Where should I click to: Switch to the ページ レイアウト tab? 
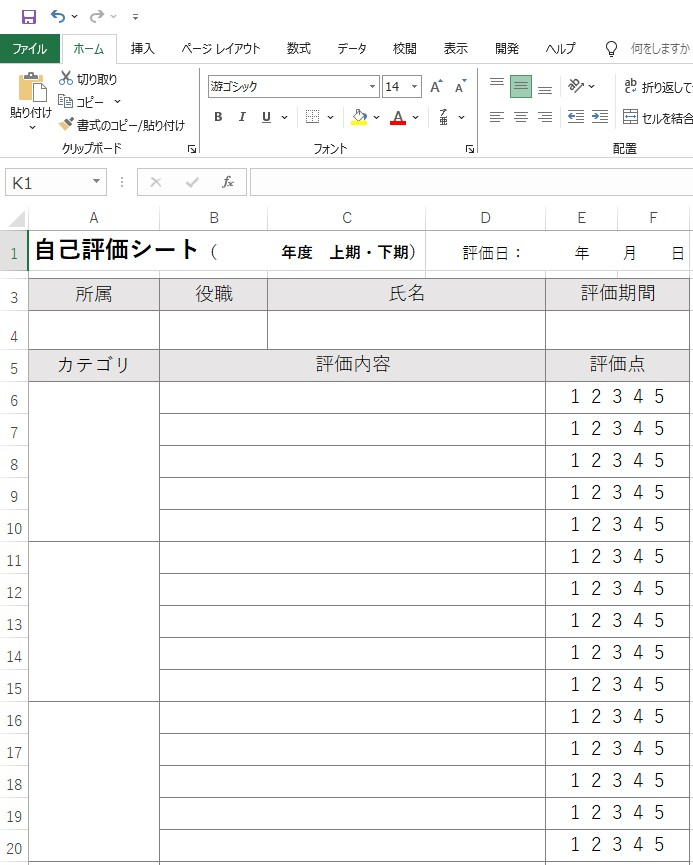221,49
